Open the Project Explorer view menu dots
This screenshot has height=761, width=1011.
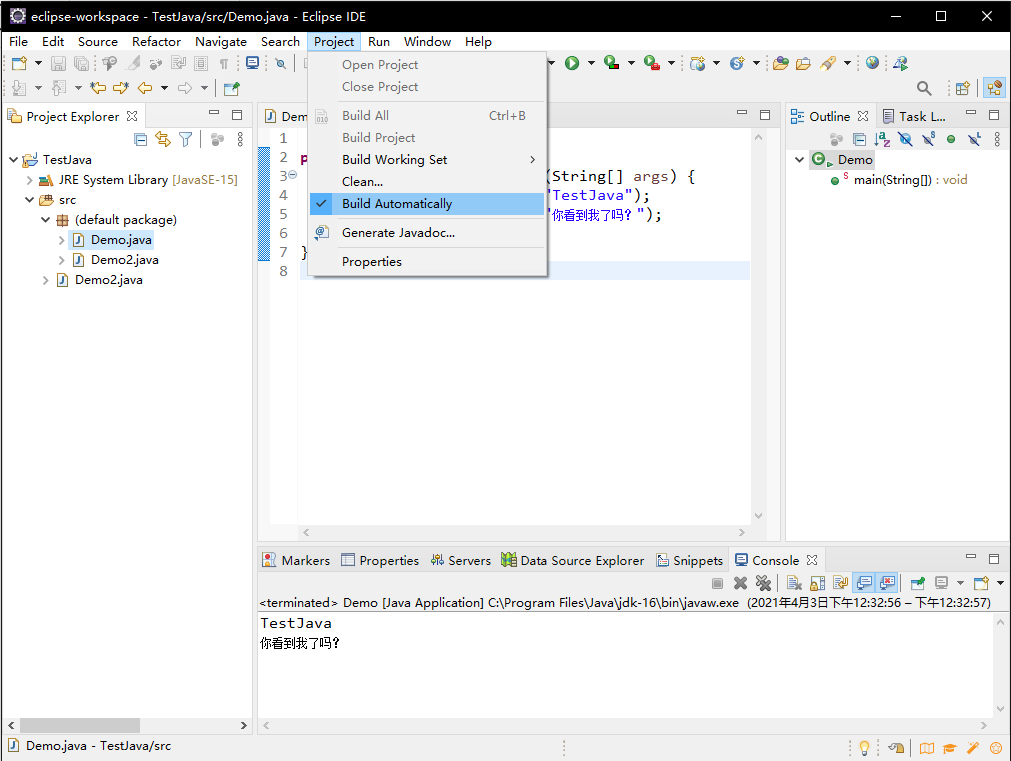click(x=240, y=139)
